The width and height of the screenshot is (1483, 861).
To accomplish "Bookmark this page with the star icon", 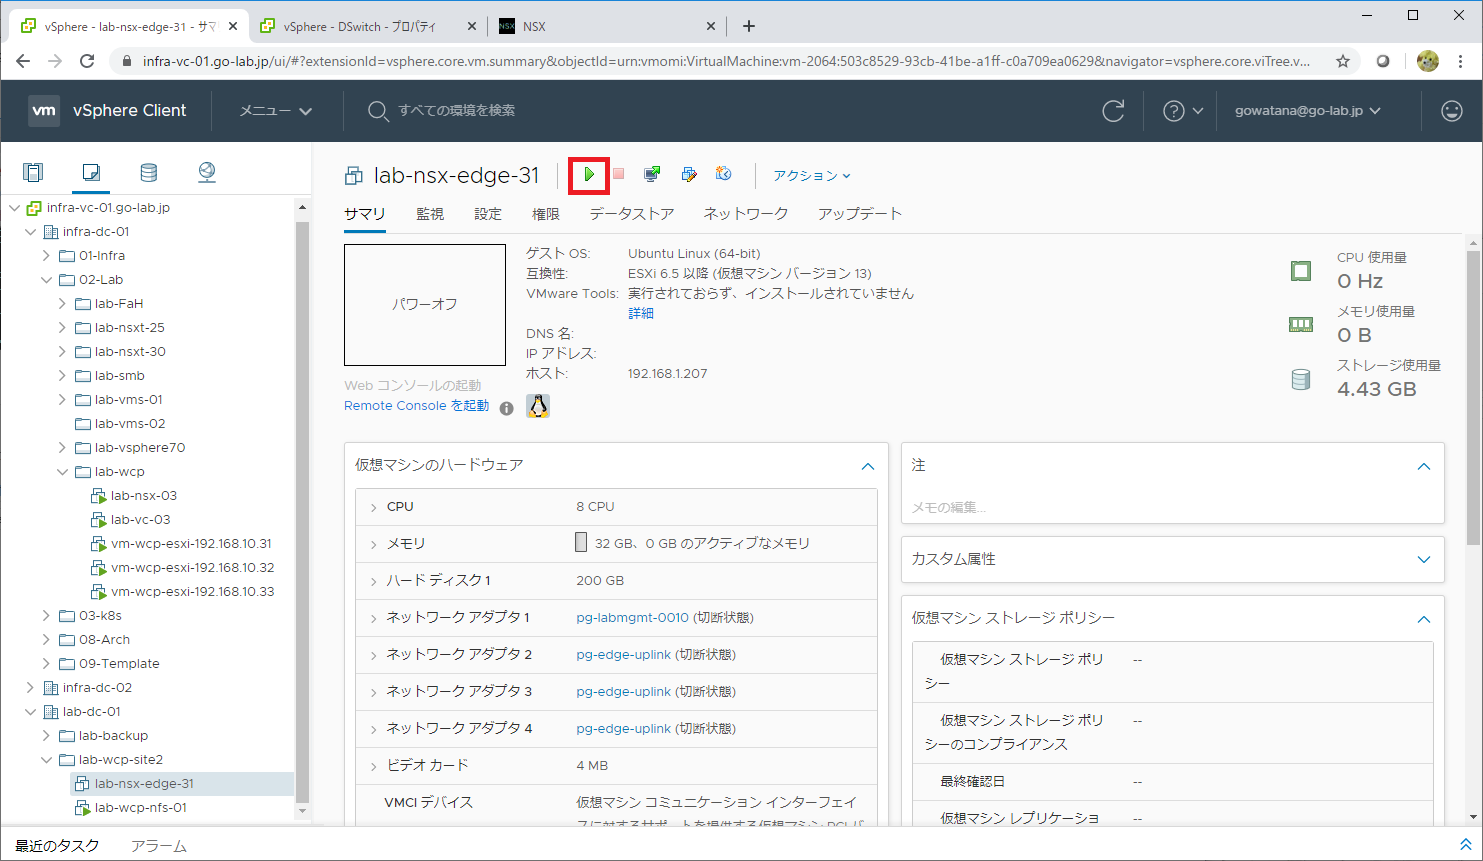I will pyautogui.click(x=1343, y=61).
